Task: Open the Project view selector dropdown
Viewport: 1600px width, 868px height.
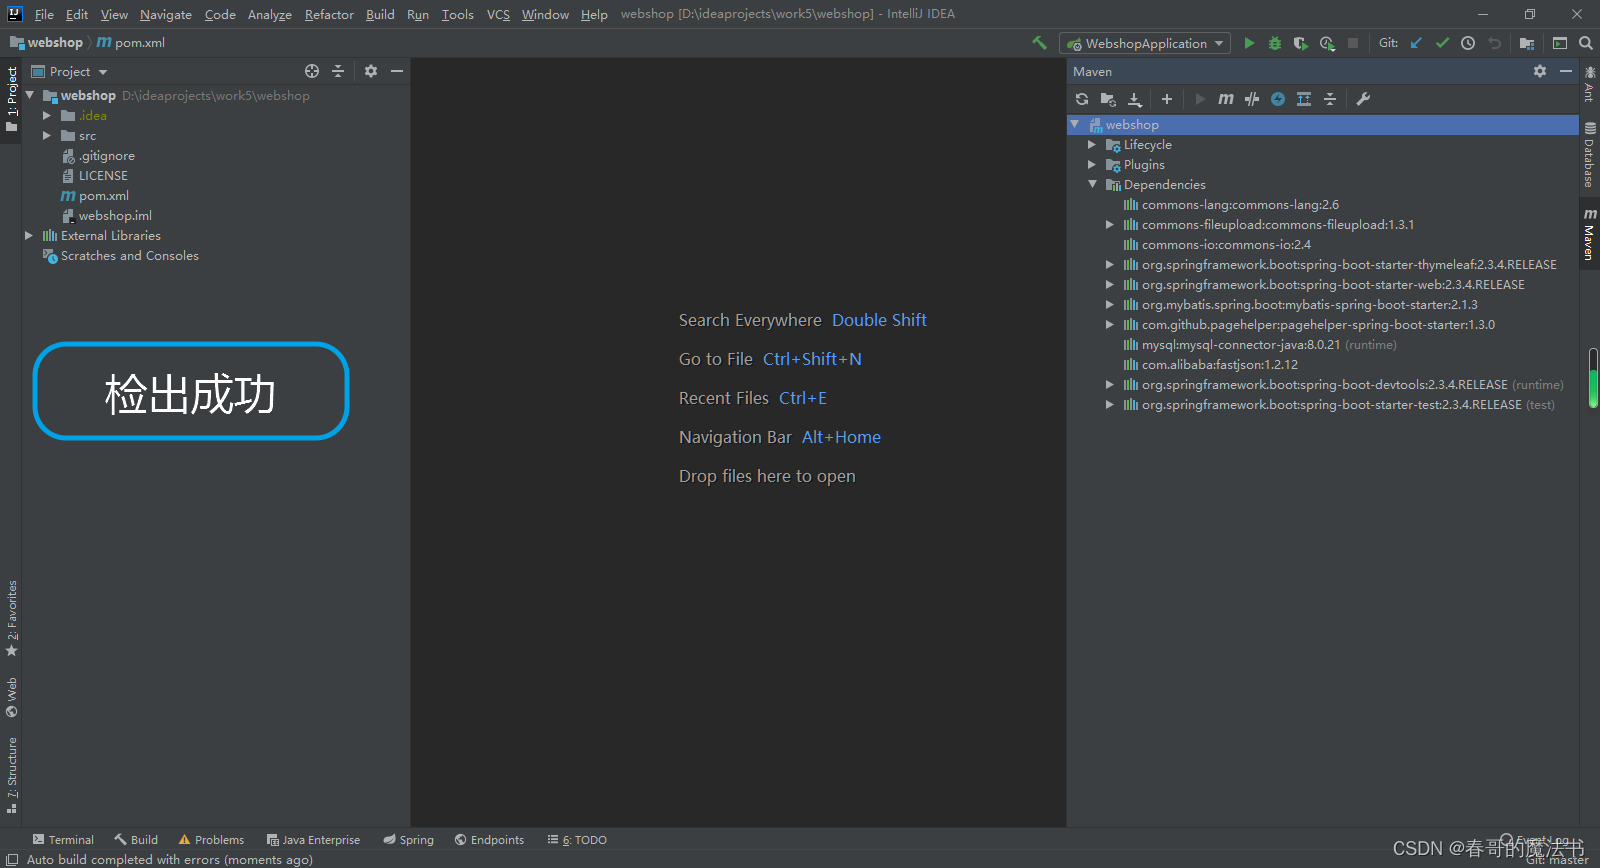Action: (69, 71)
